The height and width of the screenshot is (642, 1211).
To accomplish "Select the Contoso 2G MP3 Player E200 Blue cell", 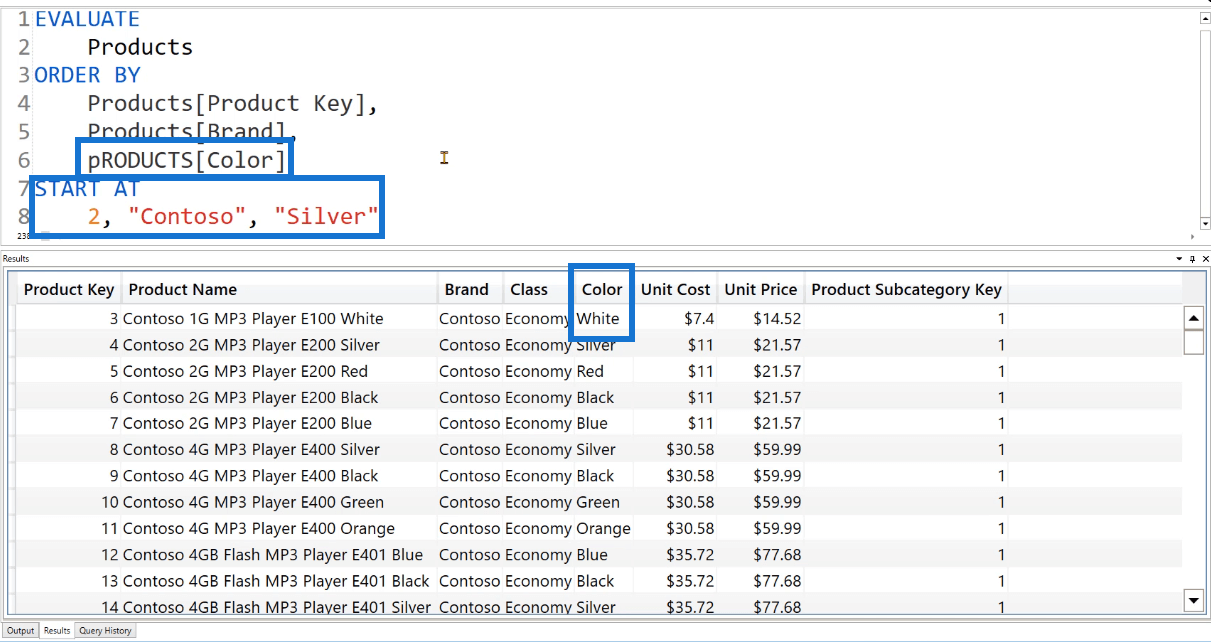I will click(x=279, y=423).
